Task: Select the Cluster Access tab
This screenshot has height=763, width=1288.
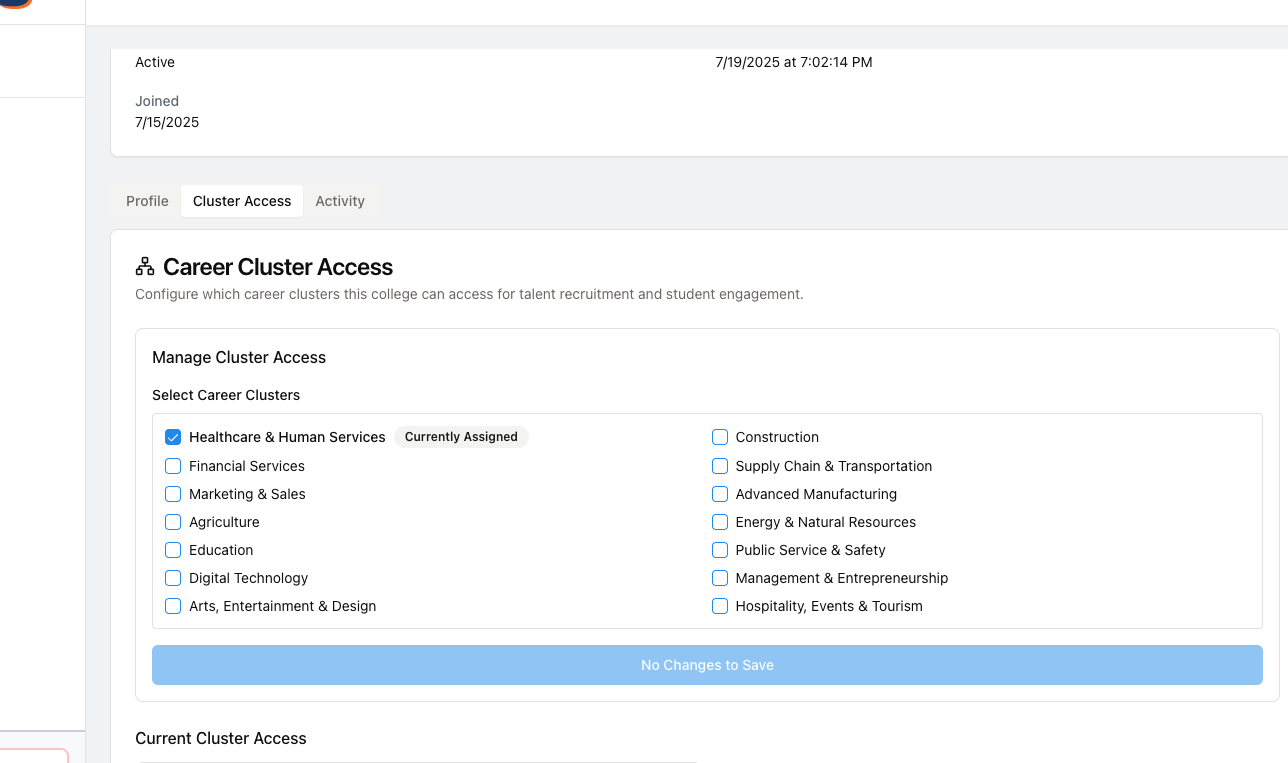Action: (242, 201)
